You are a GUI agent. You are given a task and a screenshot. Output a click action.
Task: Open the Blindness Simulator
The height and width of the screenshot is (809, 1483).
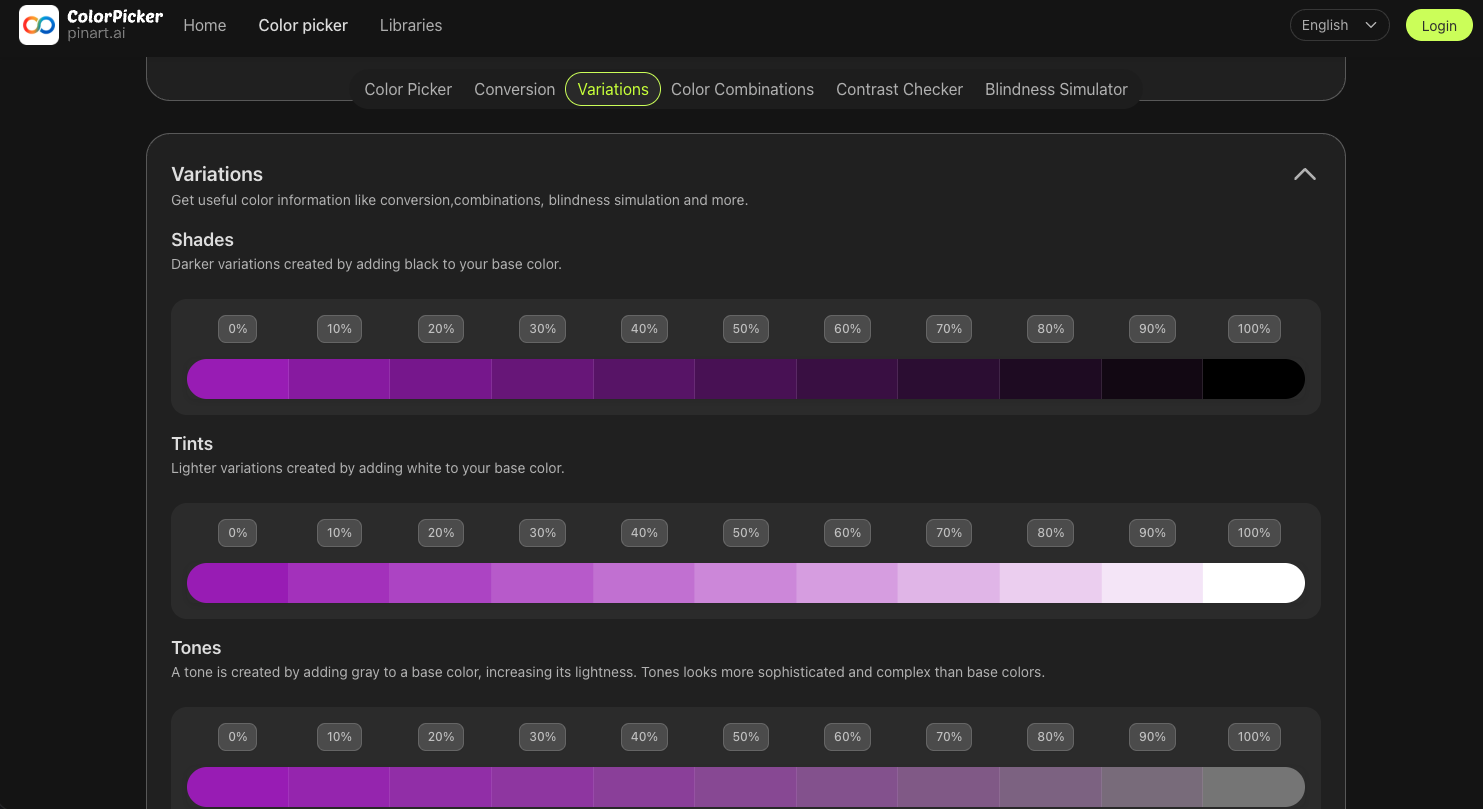pos(1056,89)
